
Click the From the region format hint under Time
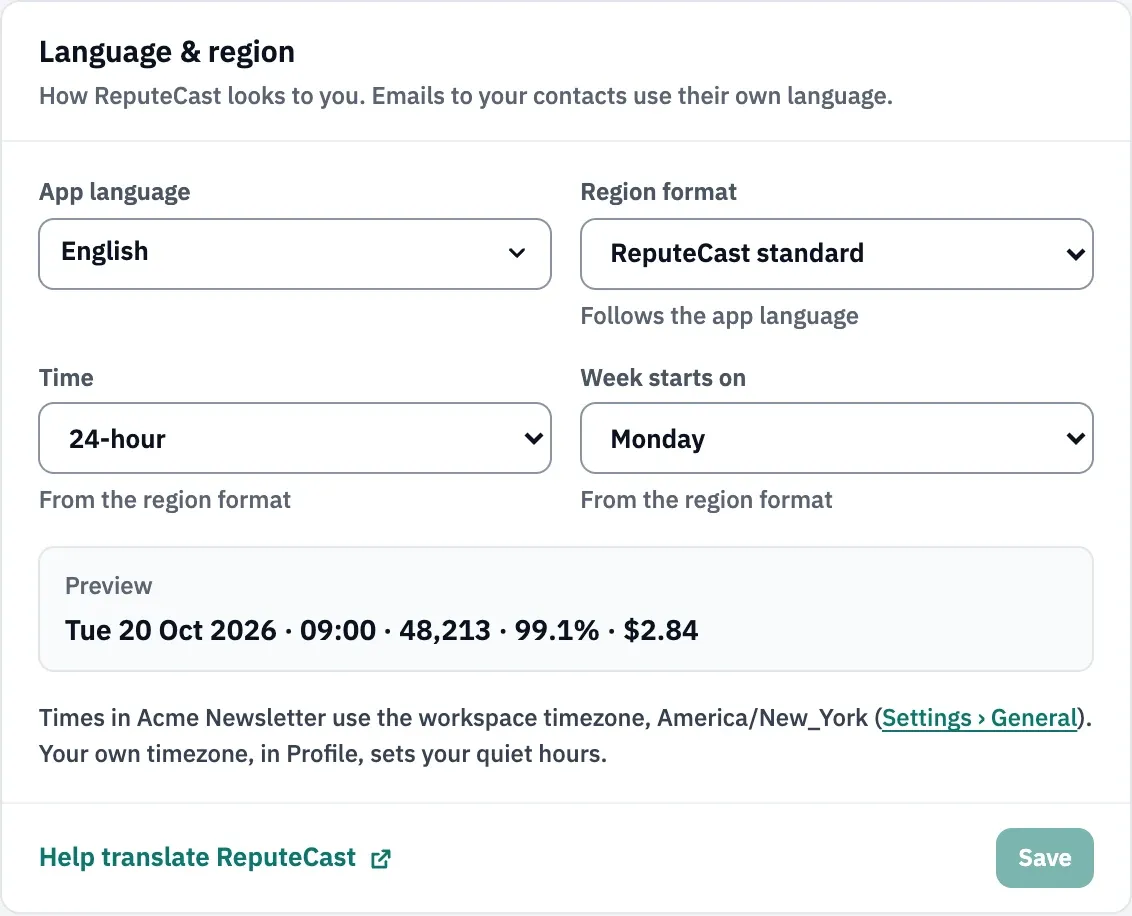coord(165,500)
